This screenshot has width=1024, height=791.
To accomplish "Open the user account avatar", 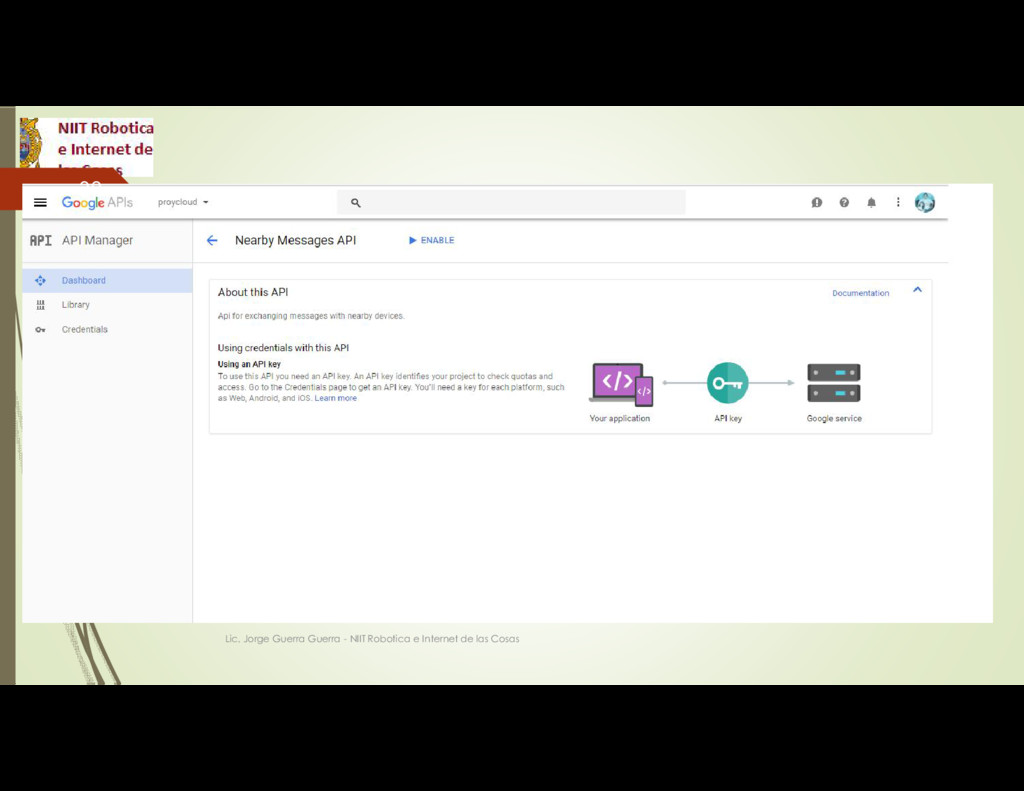I will (x=925, y=202).
